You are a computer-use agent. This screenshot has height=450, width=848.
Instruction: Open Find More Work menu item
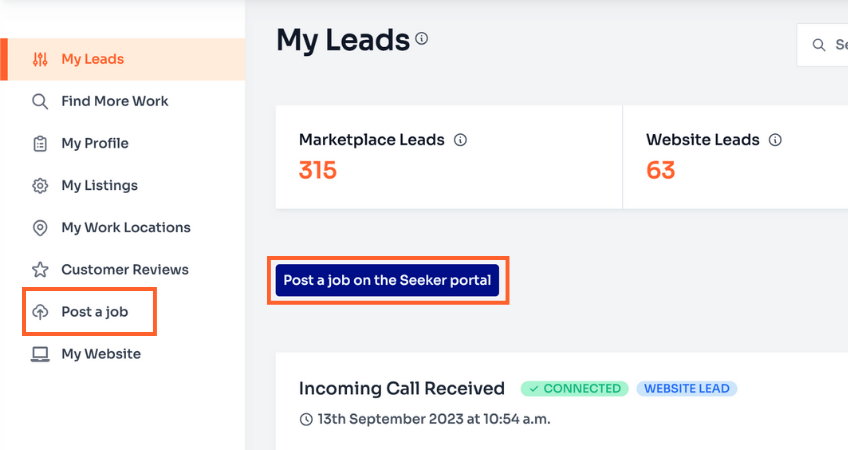[x=114, y=101]
